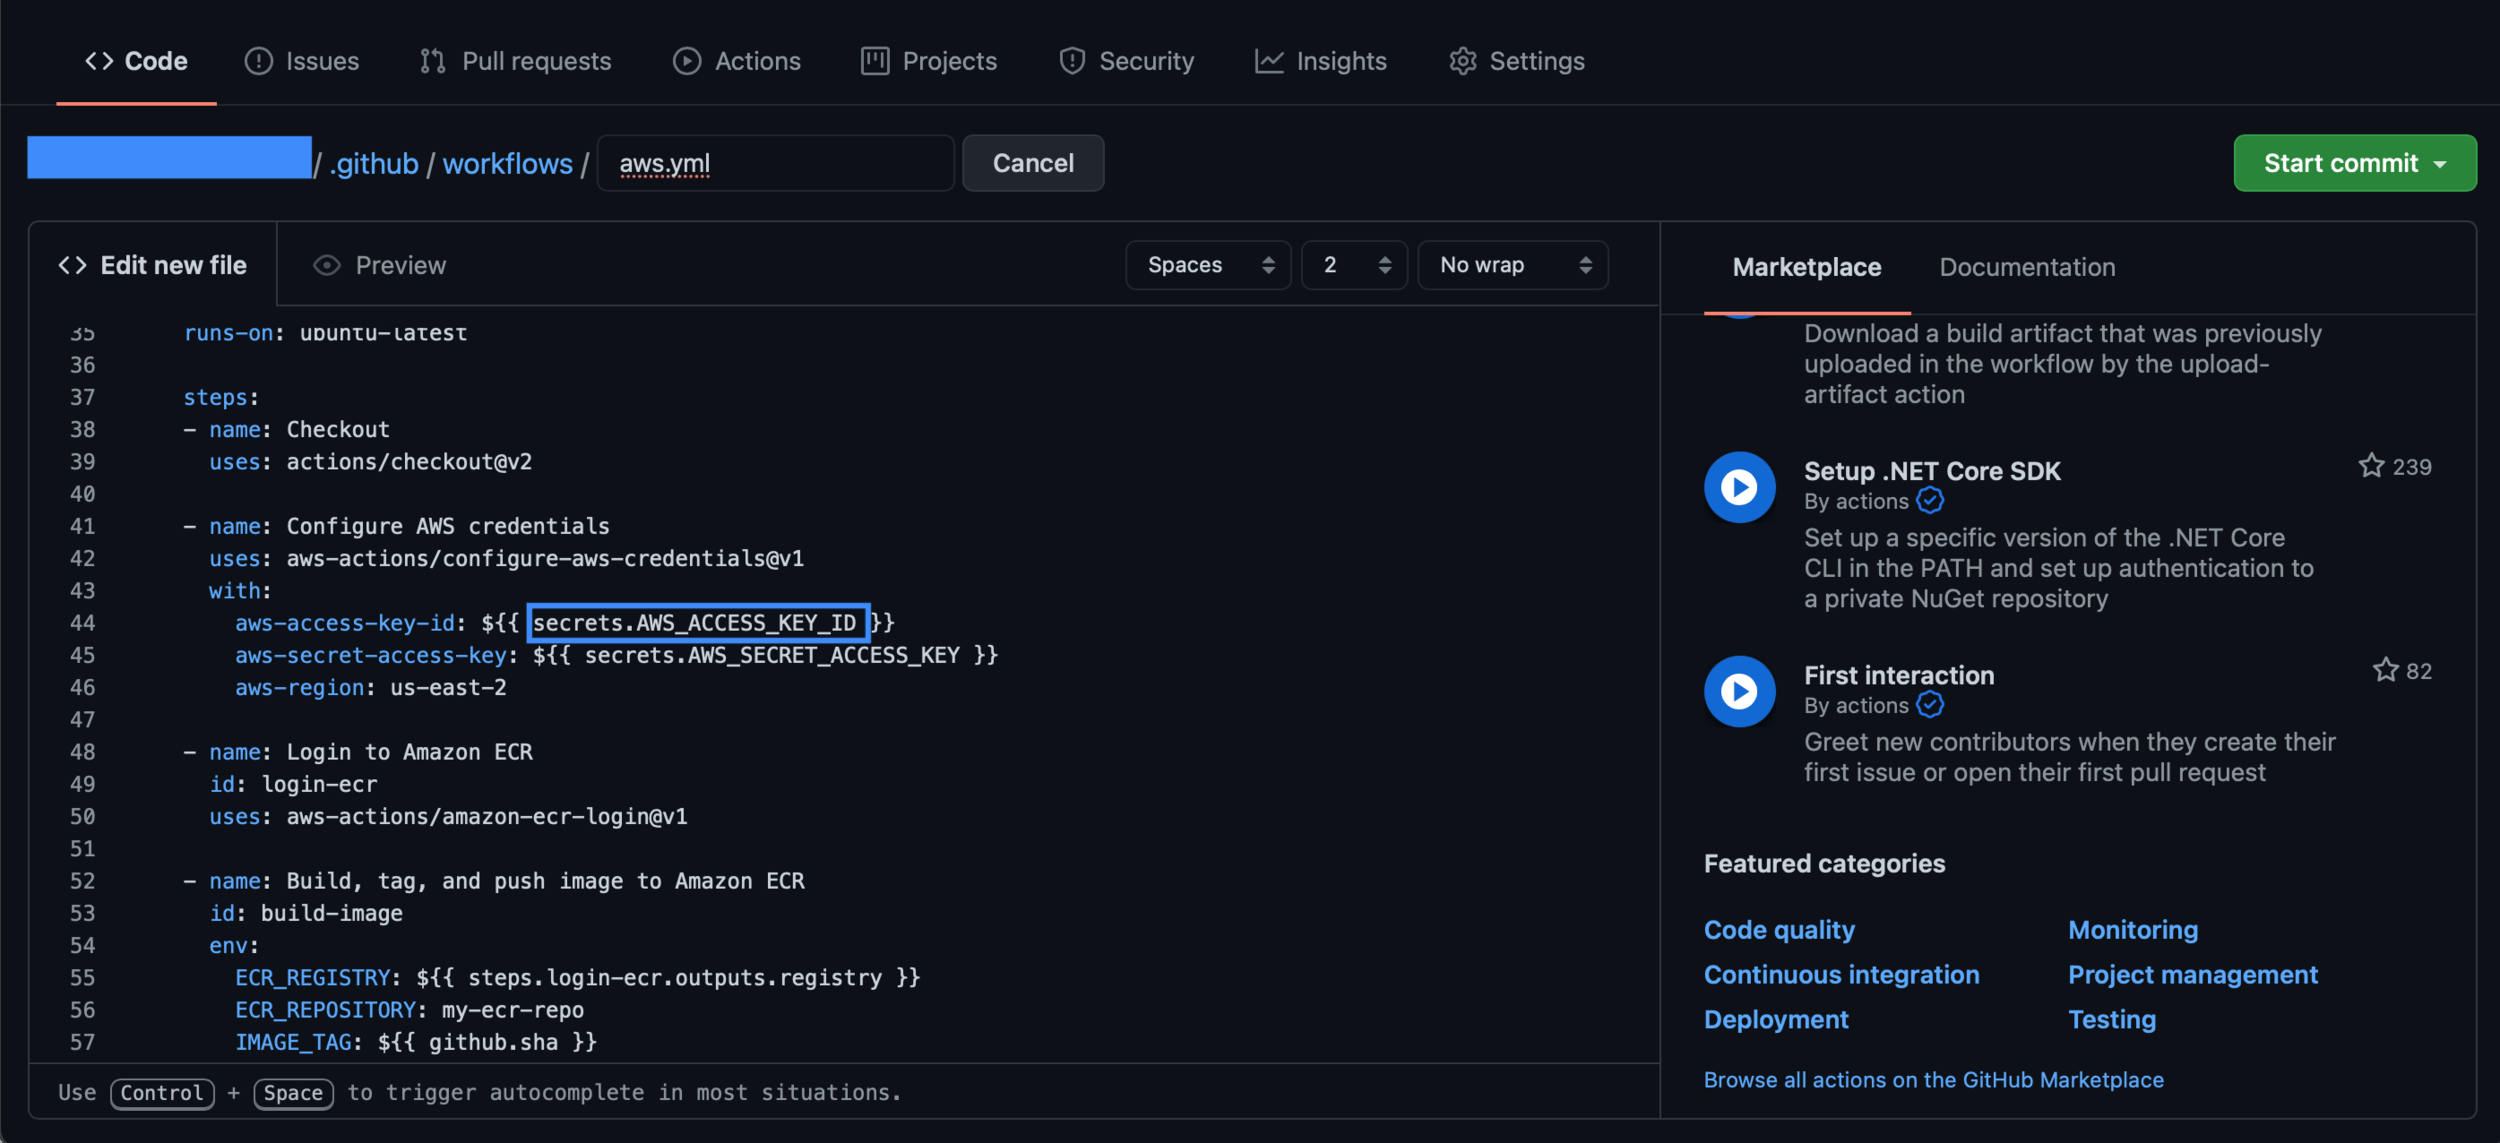The height and width of the screenshot is (1143, 2500).
Task: Open Issues using its alert icon
Action: tap(257, 60)
